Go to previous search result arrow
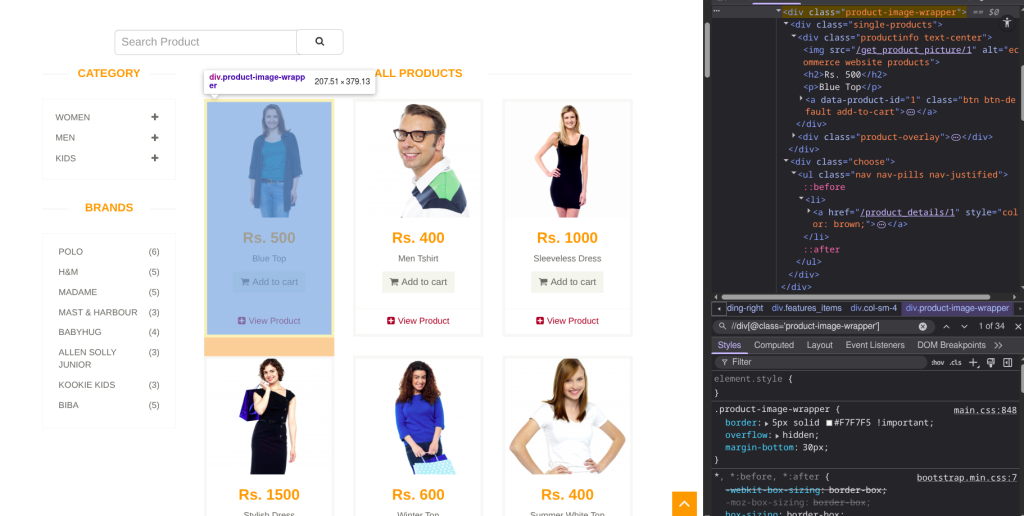The width and height of the screenshot is (1024, 516). coord(946,326)
